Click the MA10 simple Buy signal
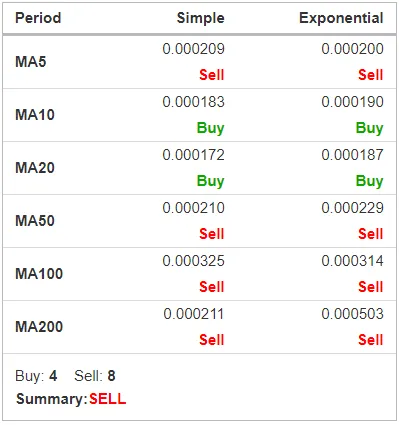Image resolution: width=399 pixels, height=425 pixels. pyautogui.click(x=211, y=128)
